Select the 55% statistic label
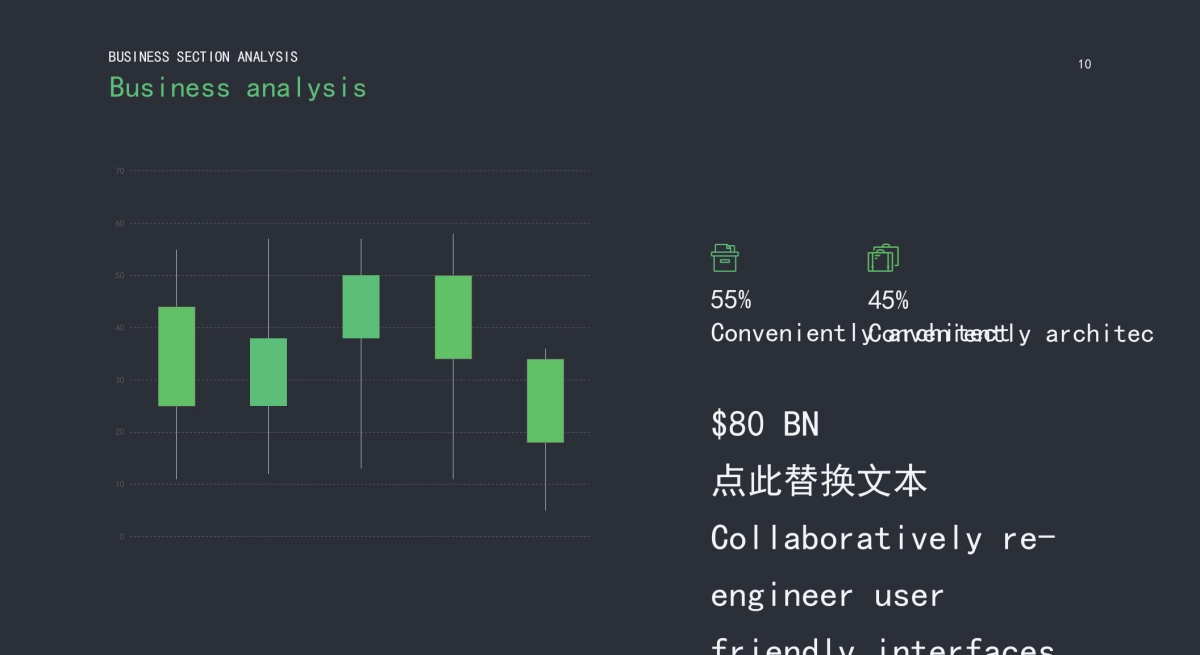1200x655 pixels. click(731, 300)
